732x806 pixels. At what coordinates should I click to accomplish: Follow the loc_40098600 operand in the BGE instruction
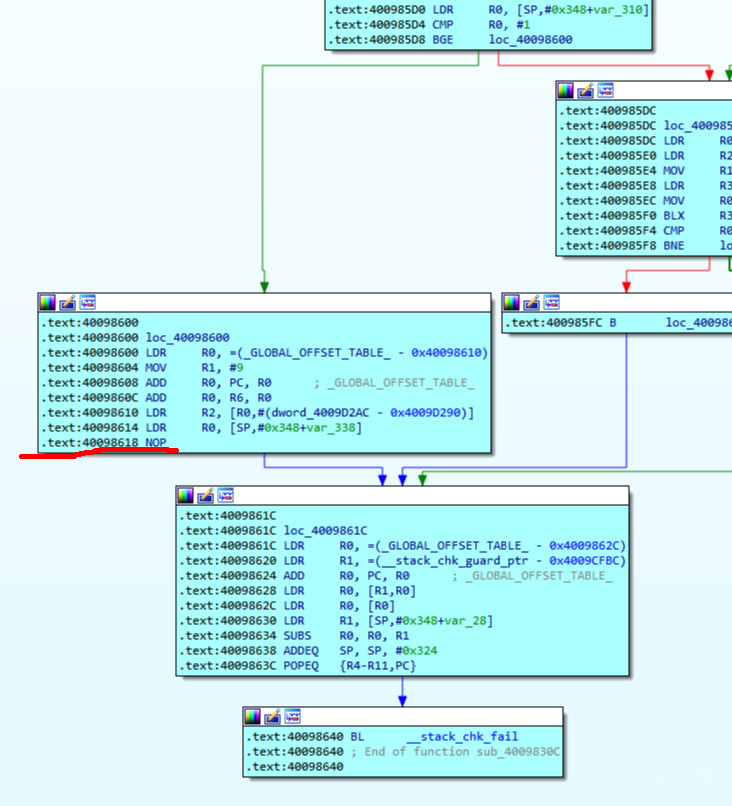point(530,40)
